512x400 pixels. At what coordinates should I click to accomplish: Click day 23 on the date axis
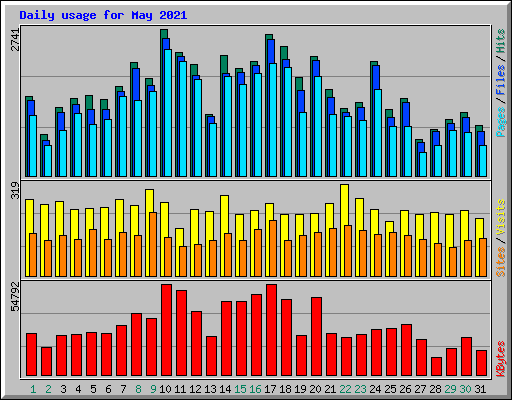pyautogui.click(x=360, y=389)
